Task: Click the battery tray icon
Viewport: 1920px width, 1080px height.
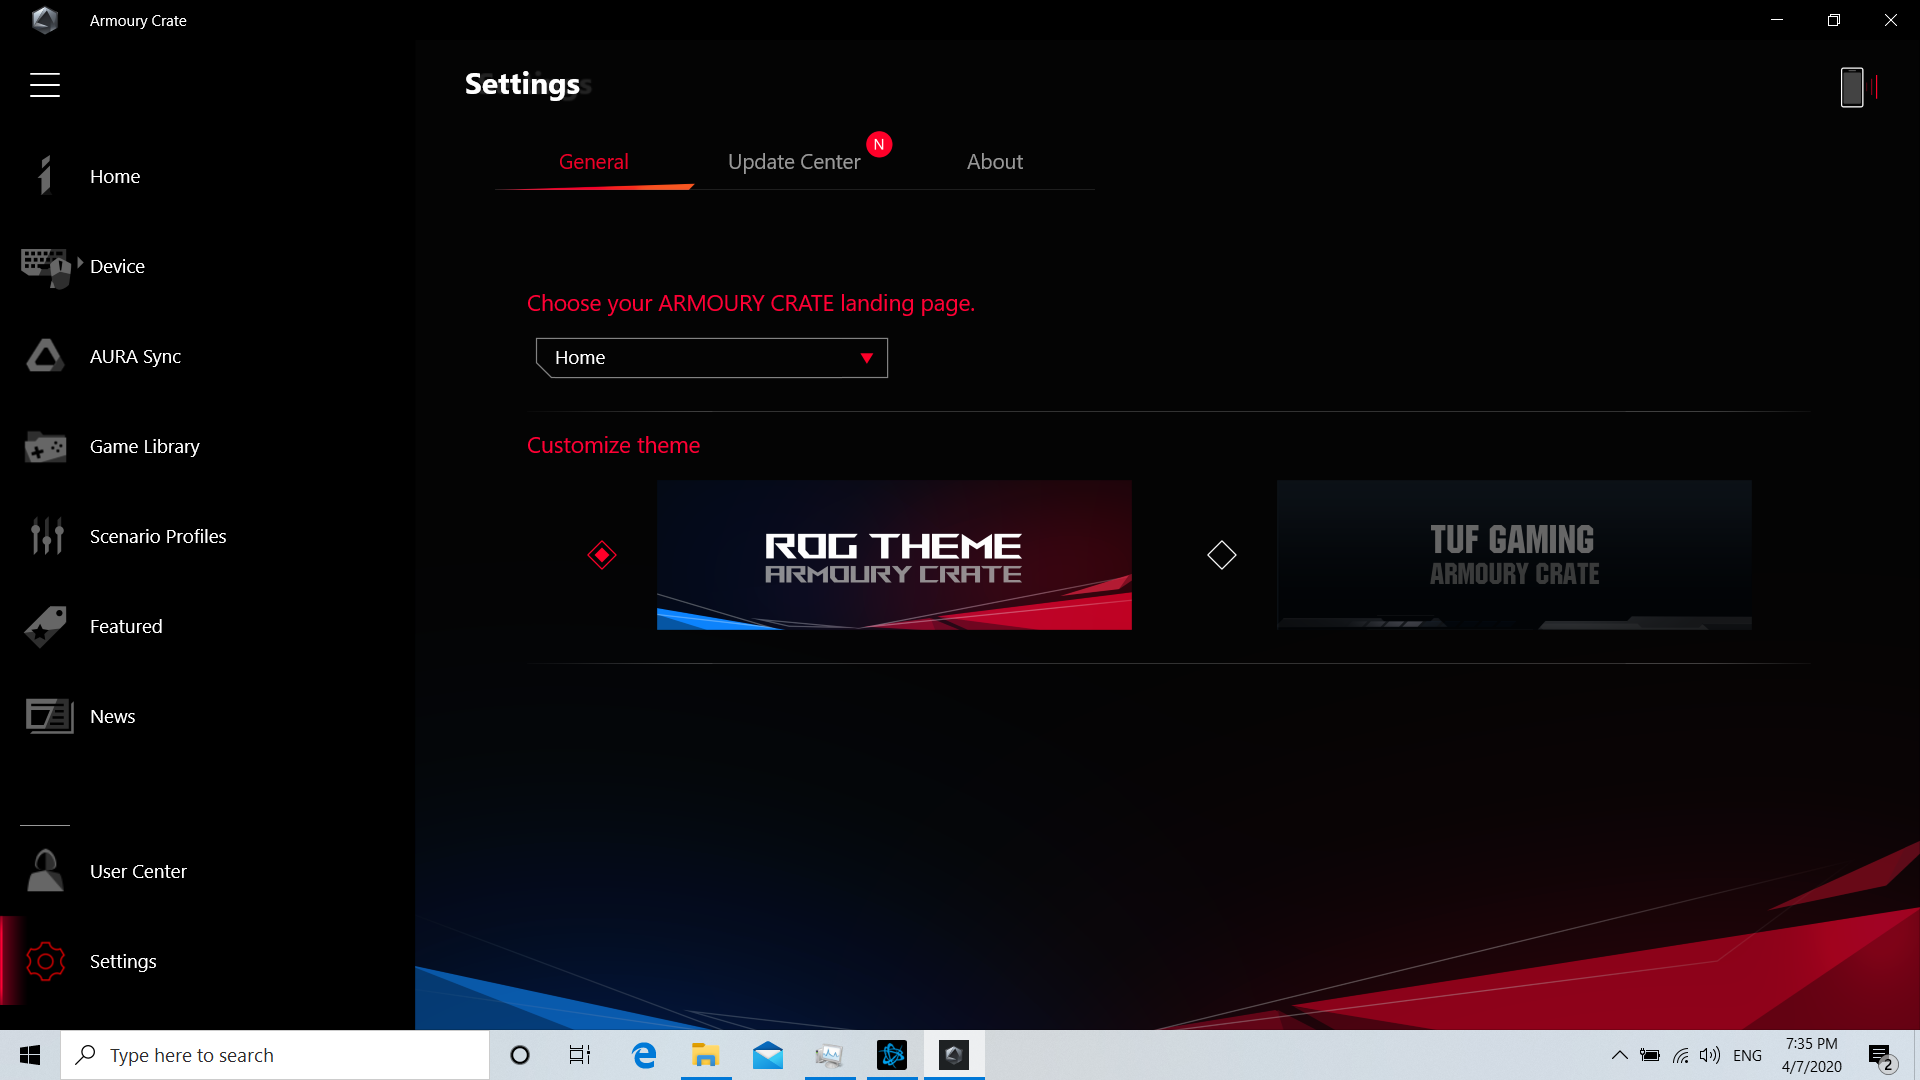Action: point(1650,1055)
